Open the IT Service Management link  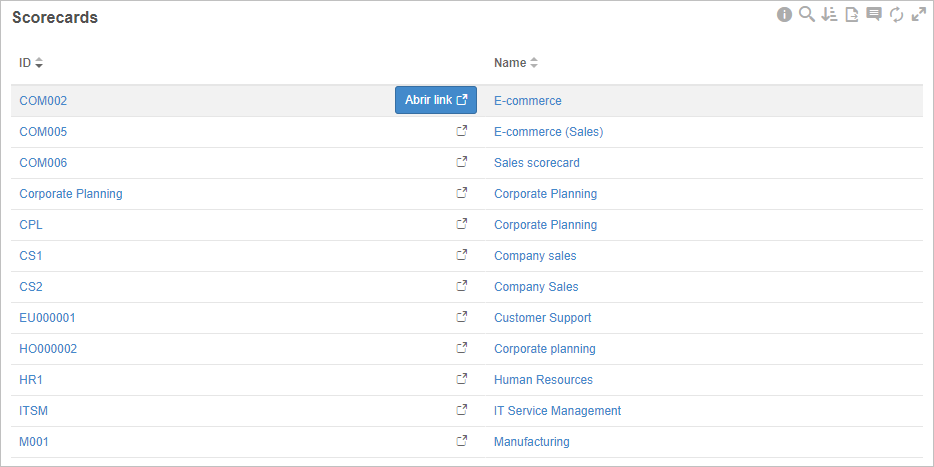(558, 410)
